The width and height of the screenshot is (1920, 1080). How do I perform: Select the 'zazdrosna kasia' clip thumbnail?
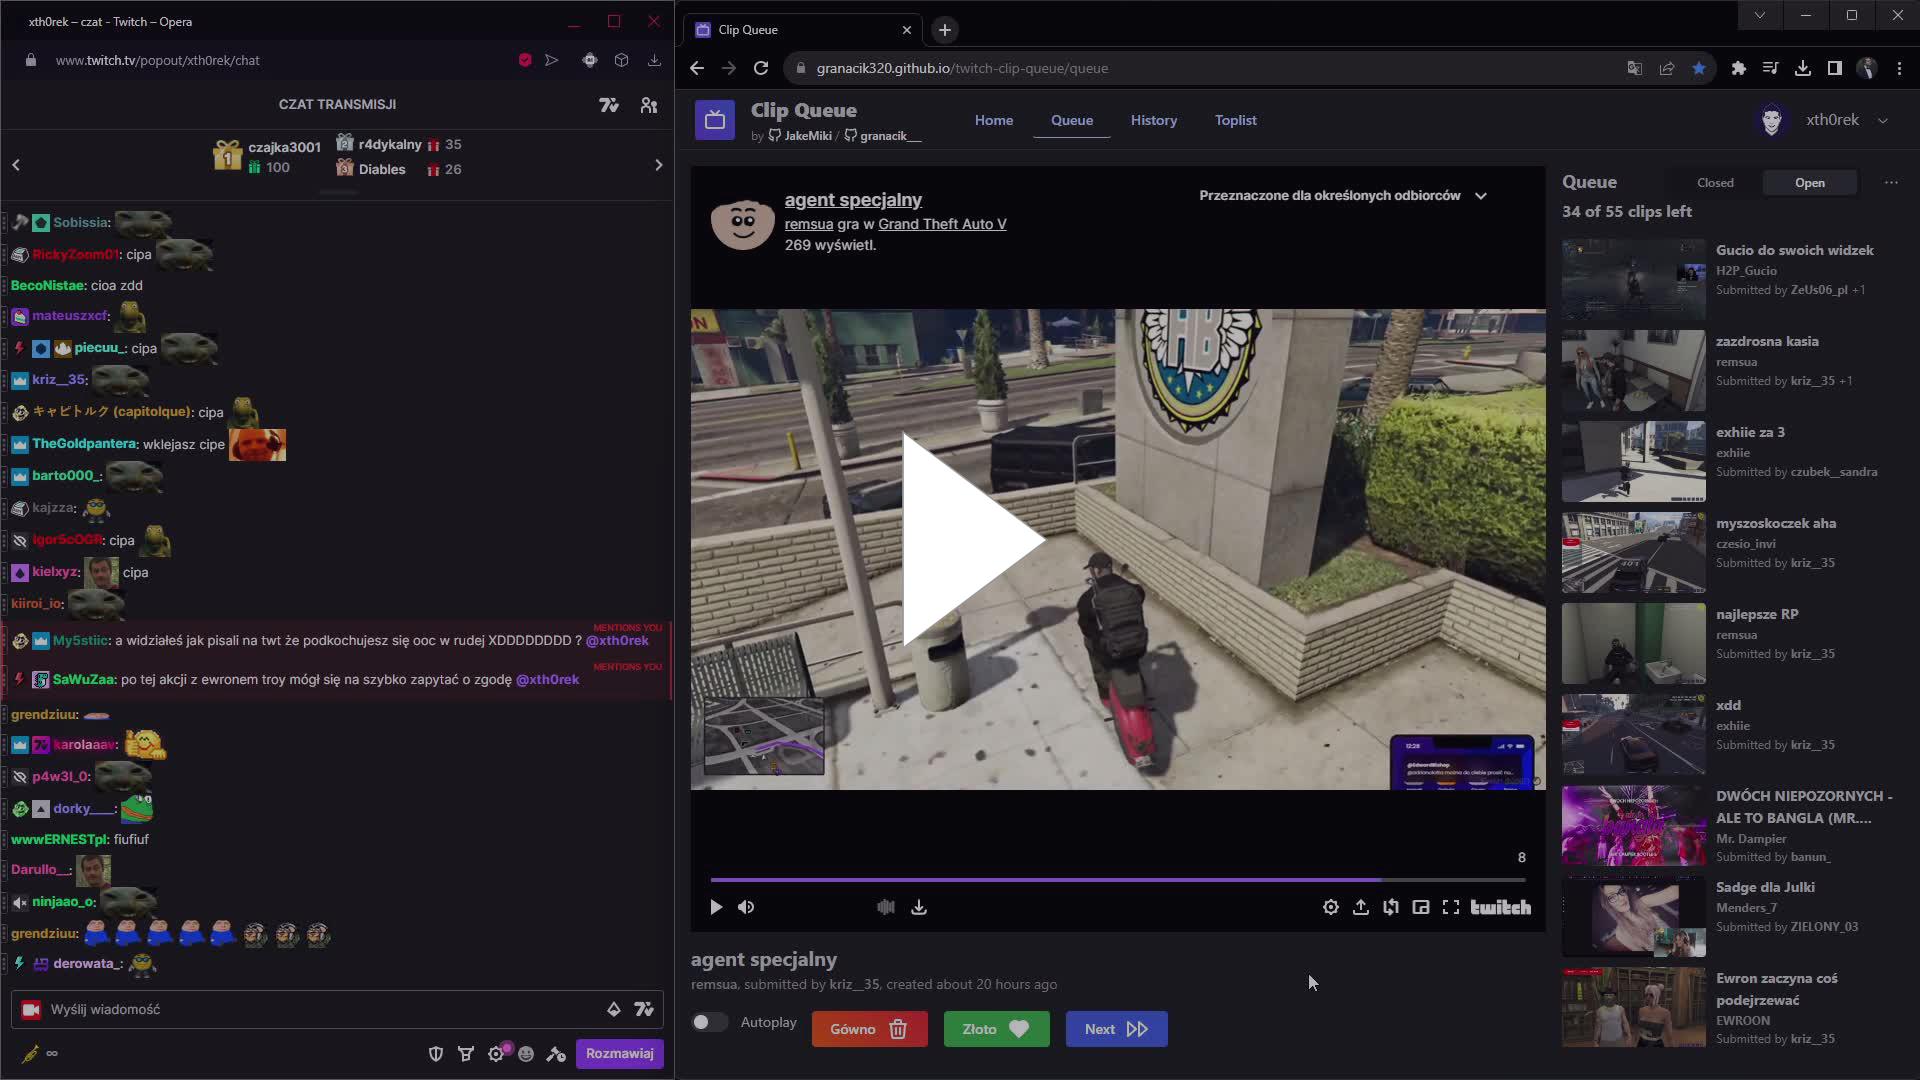(1634, 371)
